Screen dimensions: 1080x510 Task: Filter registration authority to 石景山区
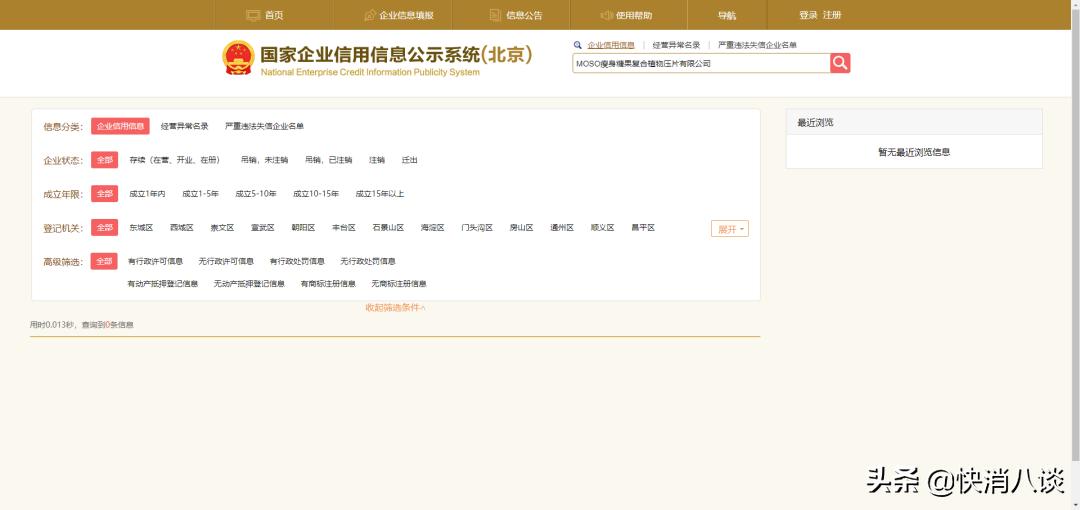[388, 227]
